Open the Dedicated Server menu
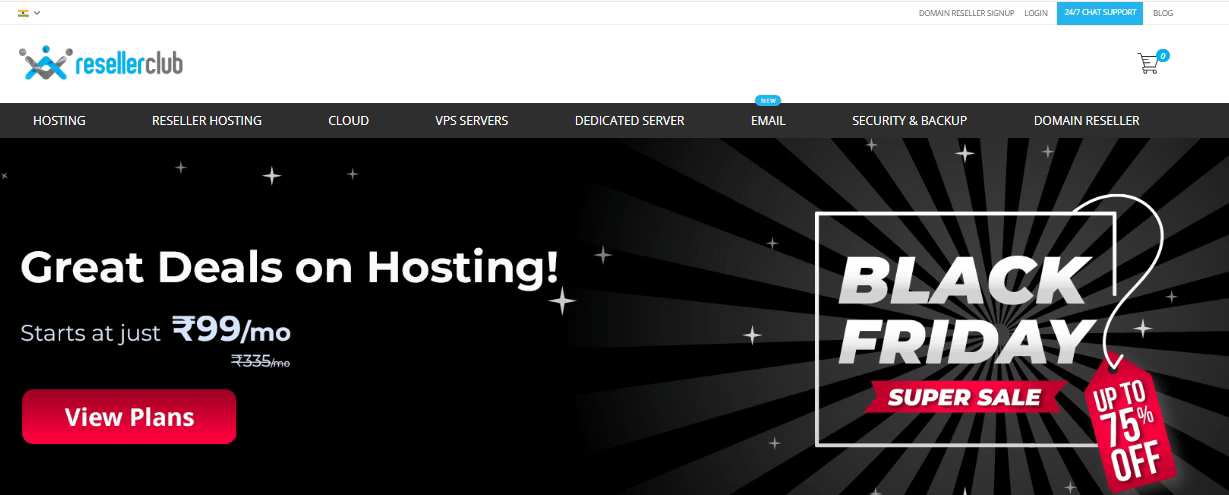 [630, 120]
